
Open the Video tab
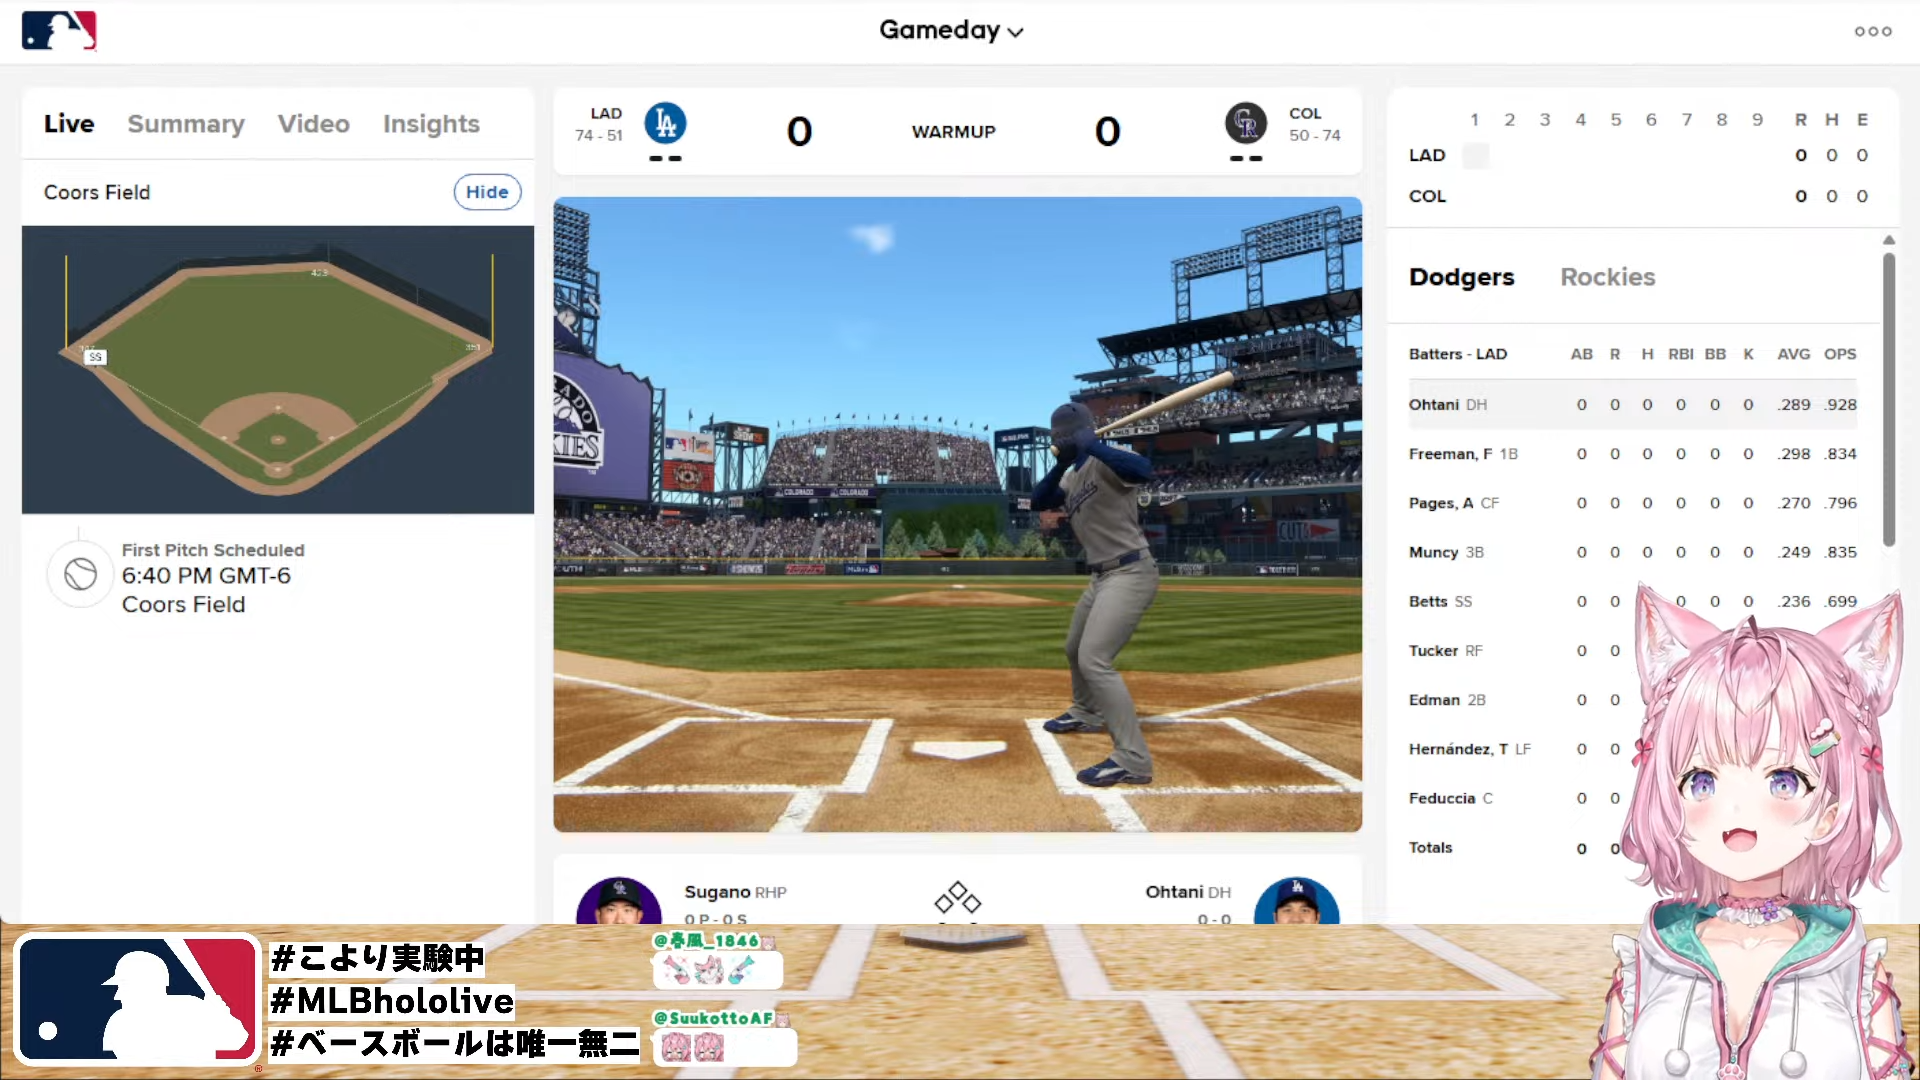point(314,123)
